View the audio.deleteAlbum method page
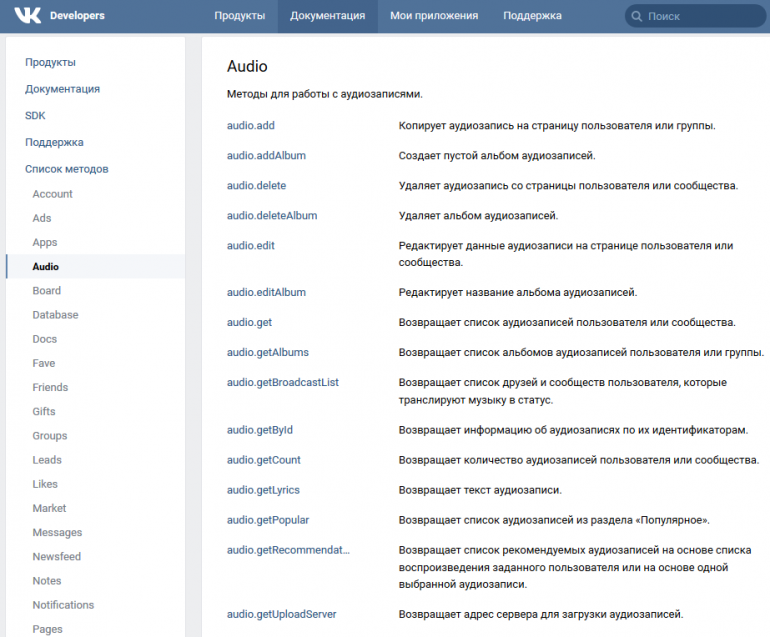Viewport: 770px width, 637px height. (272, 216)
